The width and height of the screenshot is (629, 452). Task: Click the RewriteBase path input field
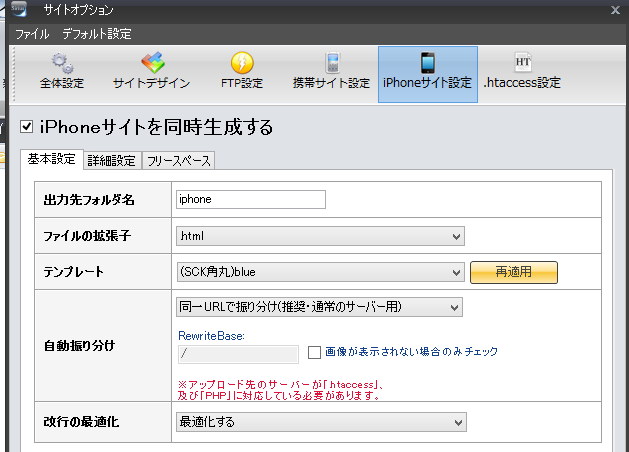click(x=238, y=354)
